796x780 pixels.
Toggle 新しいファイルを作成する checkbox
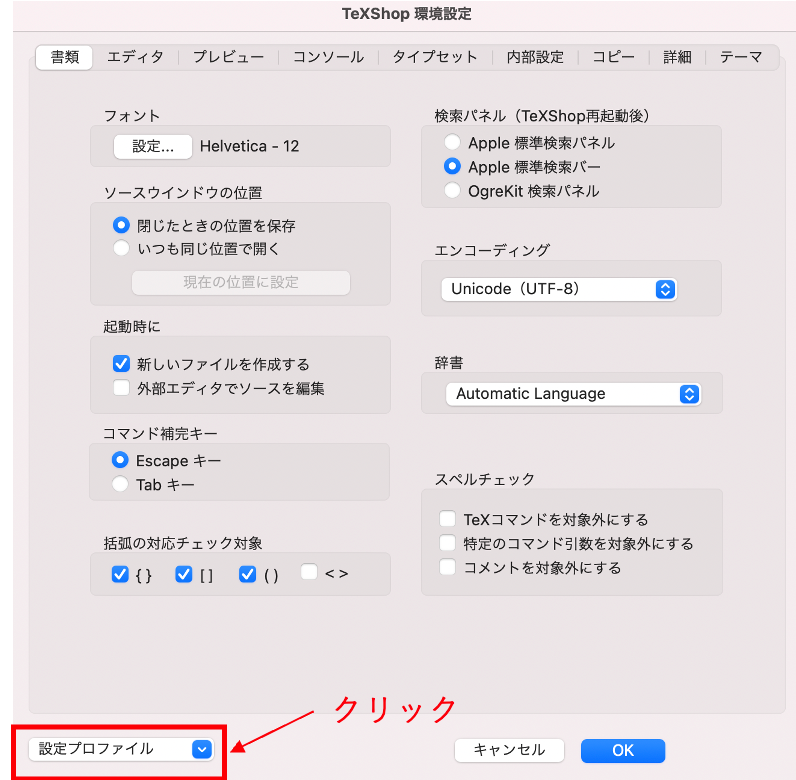tap(121, 364)
